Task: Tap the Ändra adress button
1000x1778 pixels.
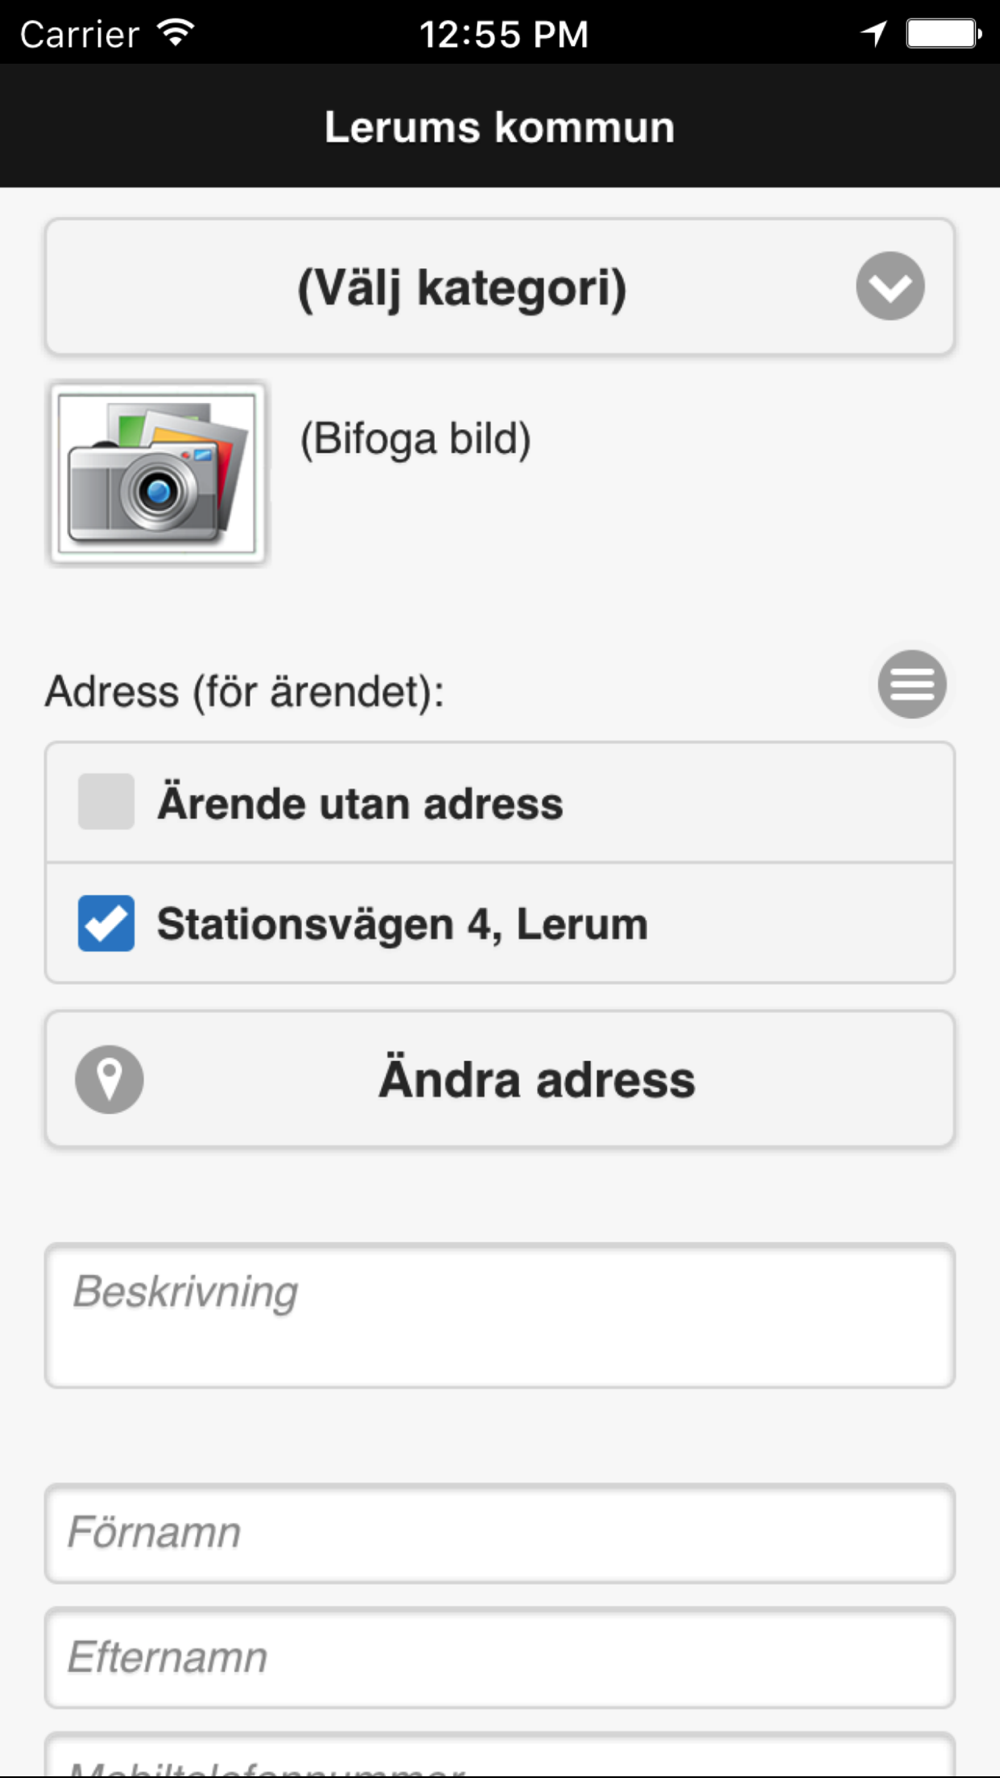Action: (500, 1079)
